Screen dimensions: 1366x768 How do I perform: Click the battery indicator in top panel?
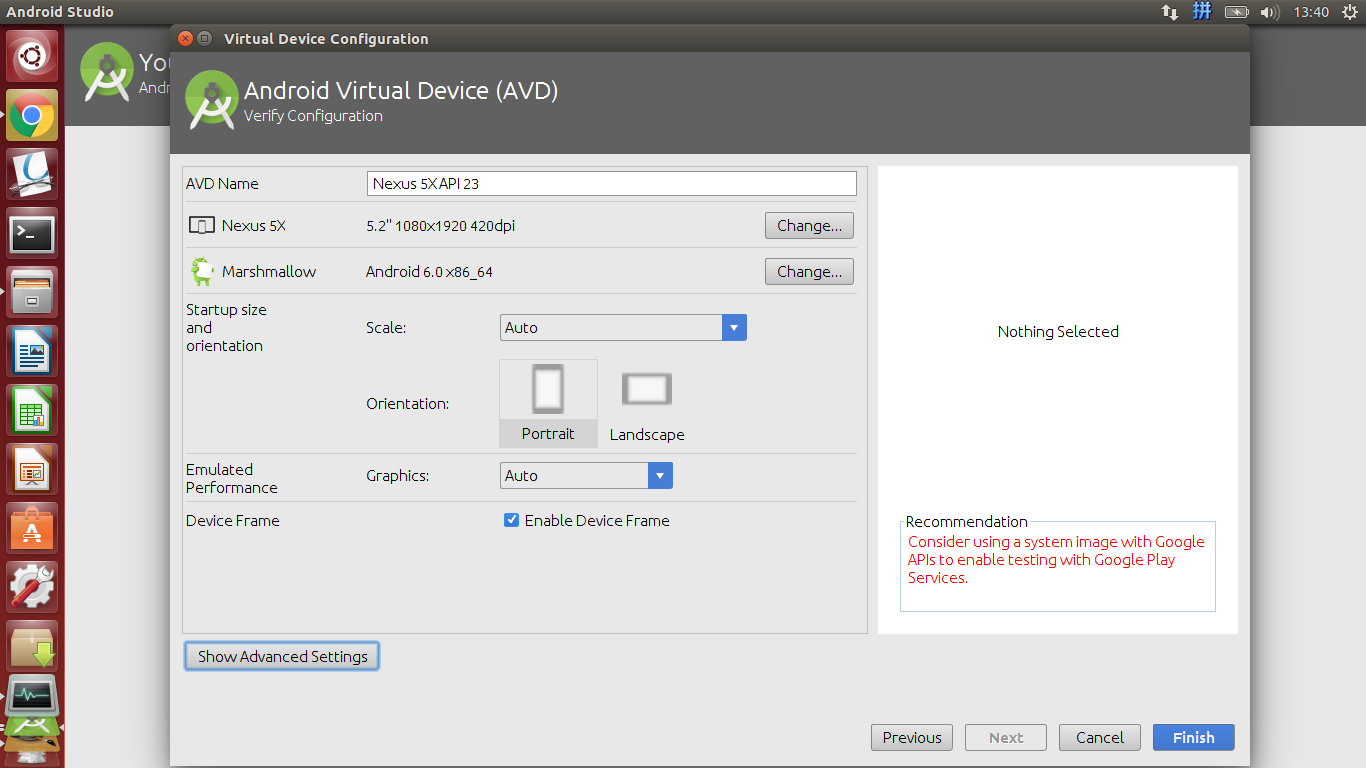[1237, 12]
